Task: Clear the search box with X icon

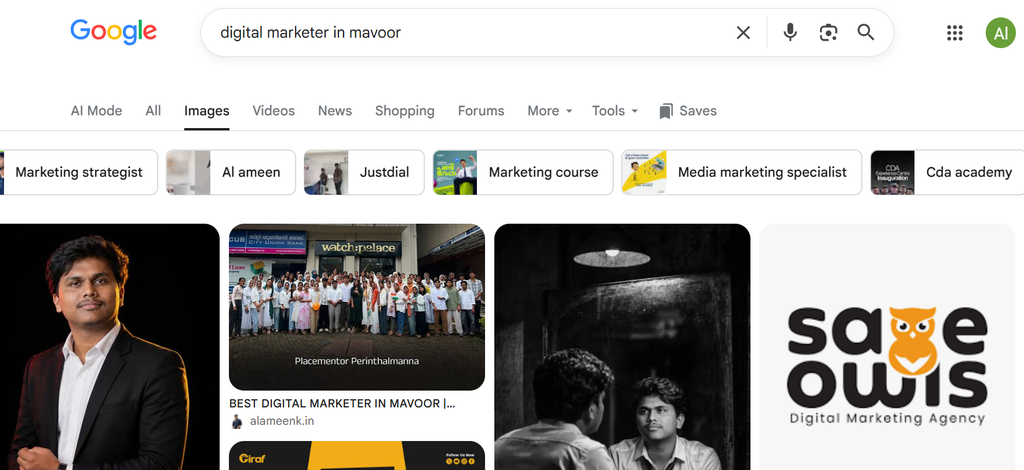Action: click(x=743, y=33)
